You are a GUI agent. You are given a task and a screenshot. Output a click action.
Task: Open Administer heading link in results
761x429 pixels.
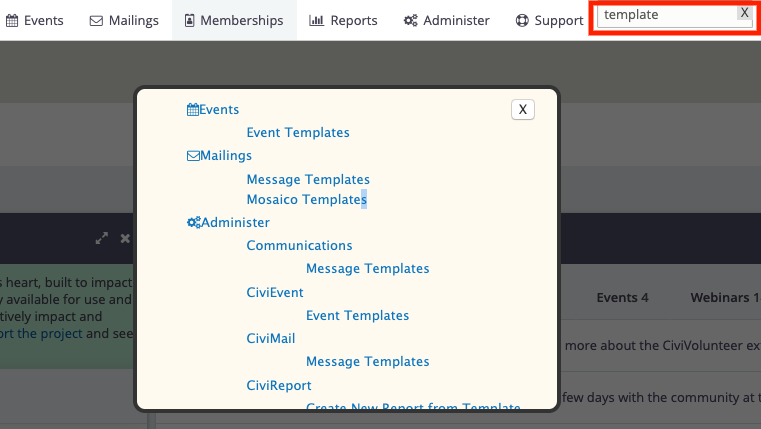tap(235, 222)
